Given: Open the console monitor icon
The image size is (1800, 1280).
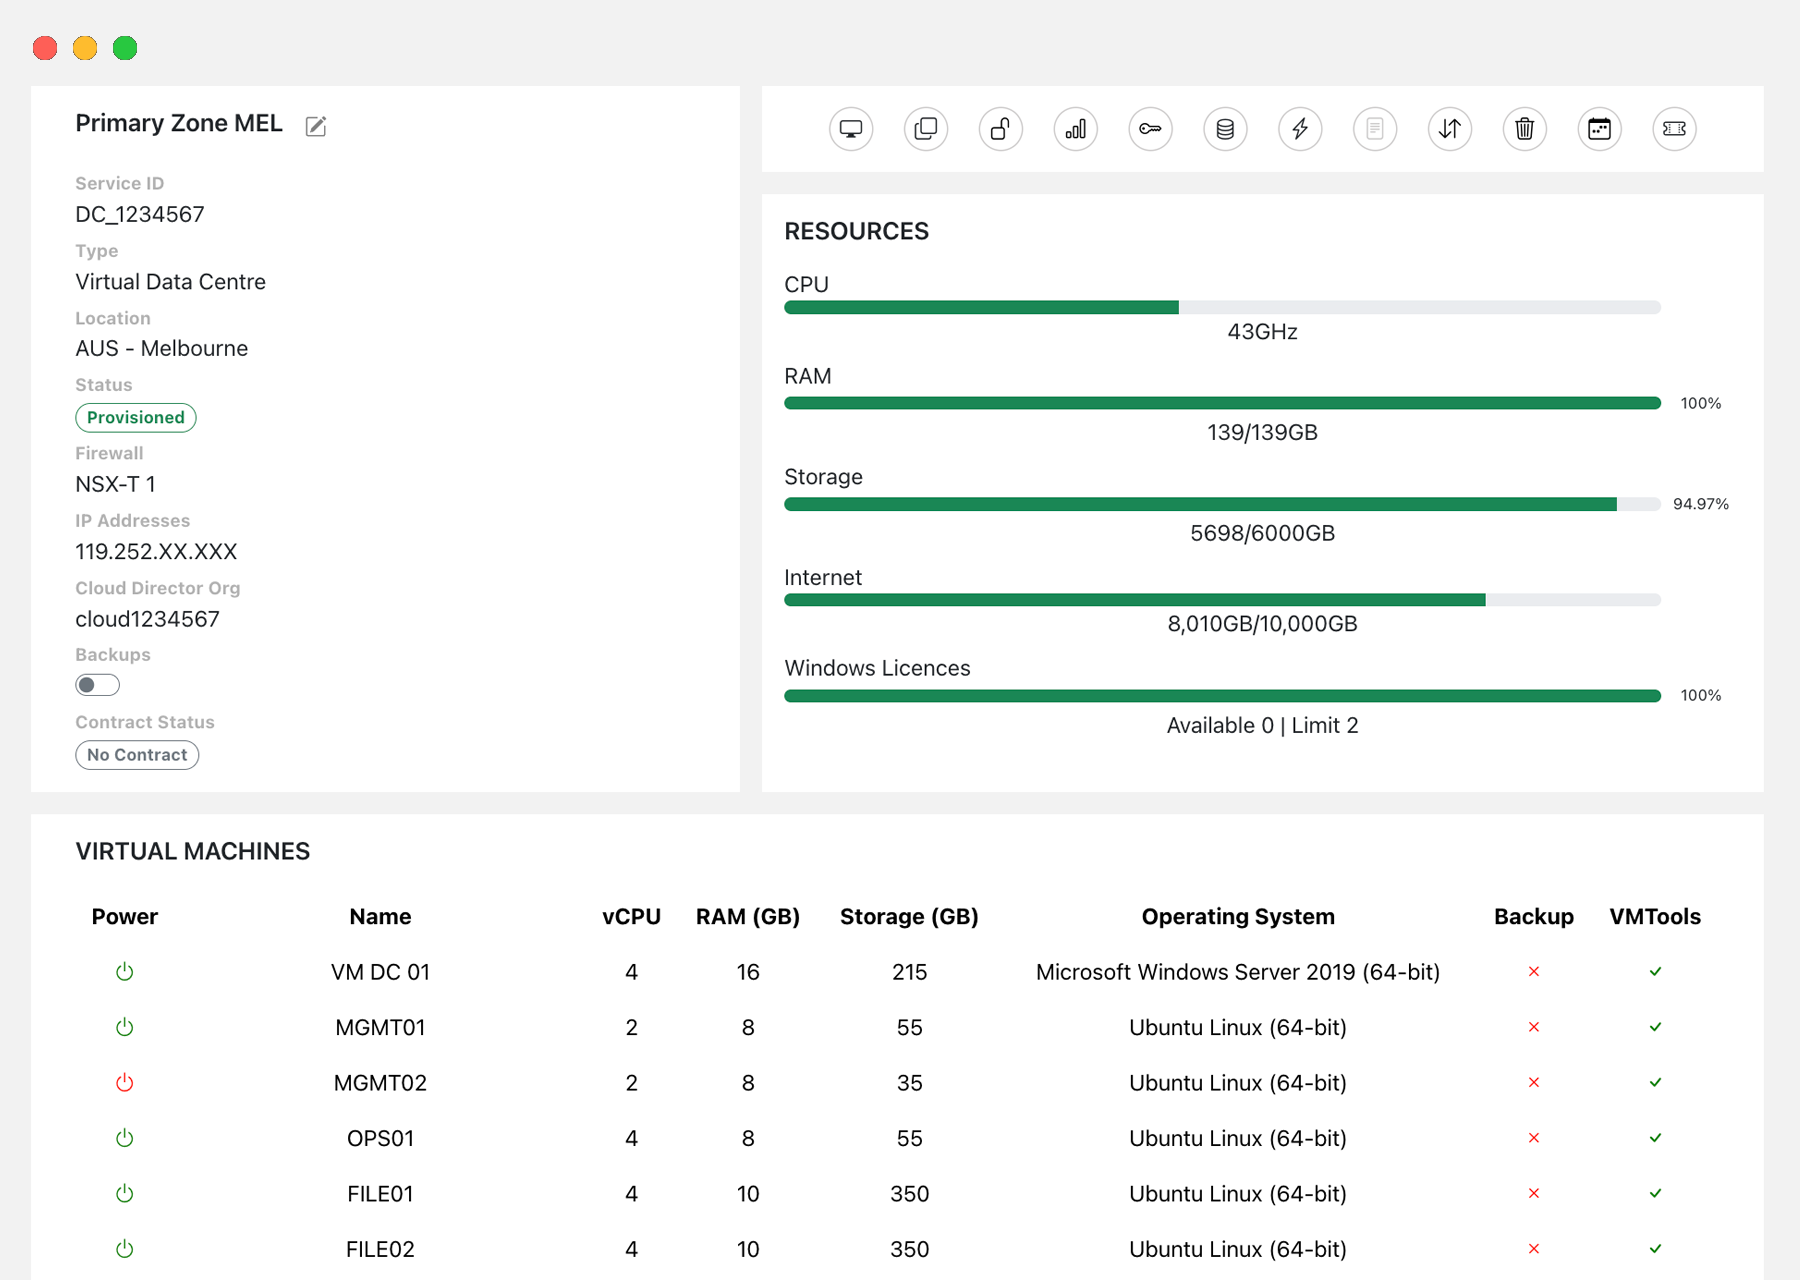Looking at the screenshot, I should pos(850,129).
